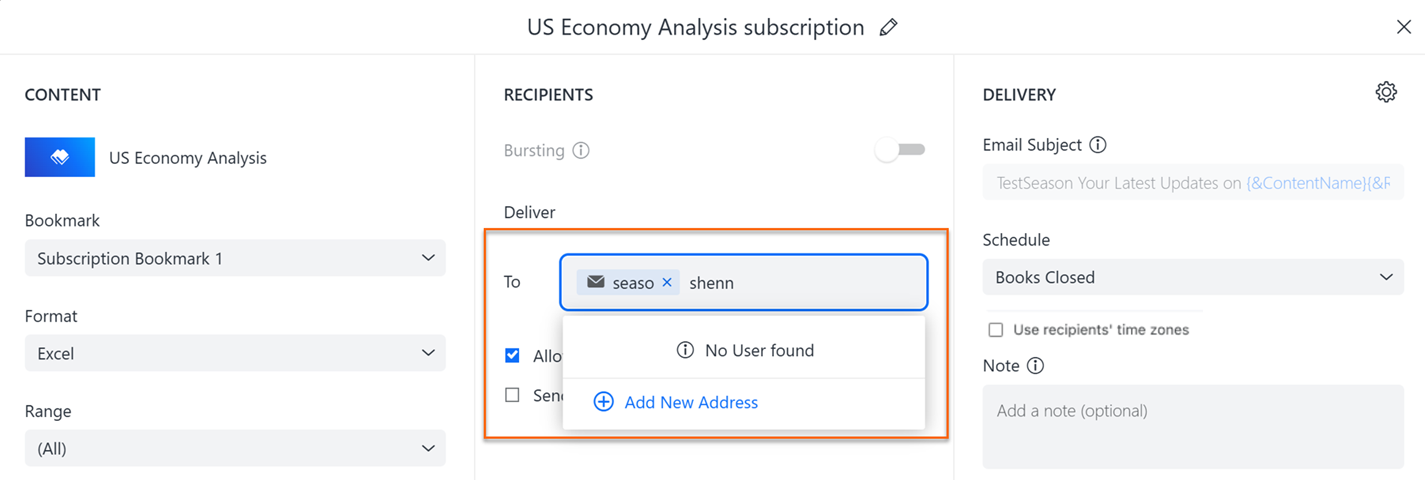Click the Bursting info icon
This screenshot has height=480, width=1425.
click(x=581, y=151)
